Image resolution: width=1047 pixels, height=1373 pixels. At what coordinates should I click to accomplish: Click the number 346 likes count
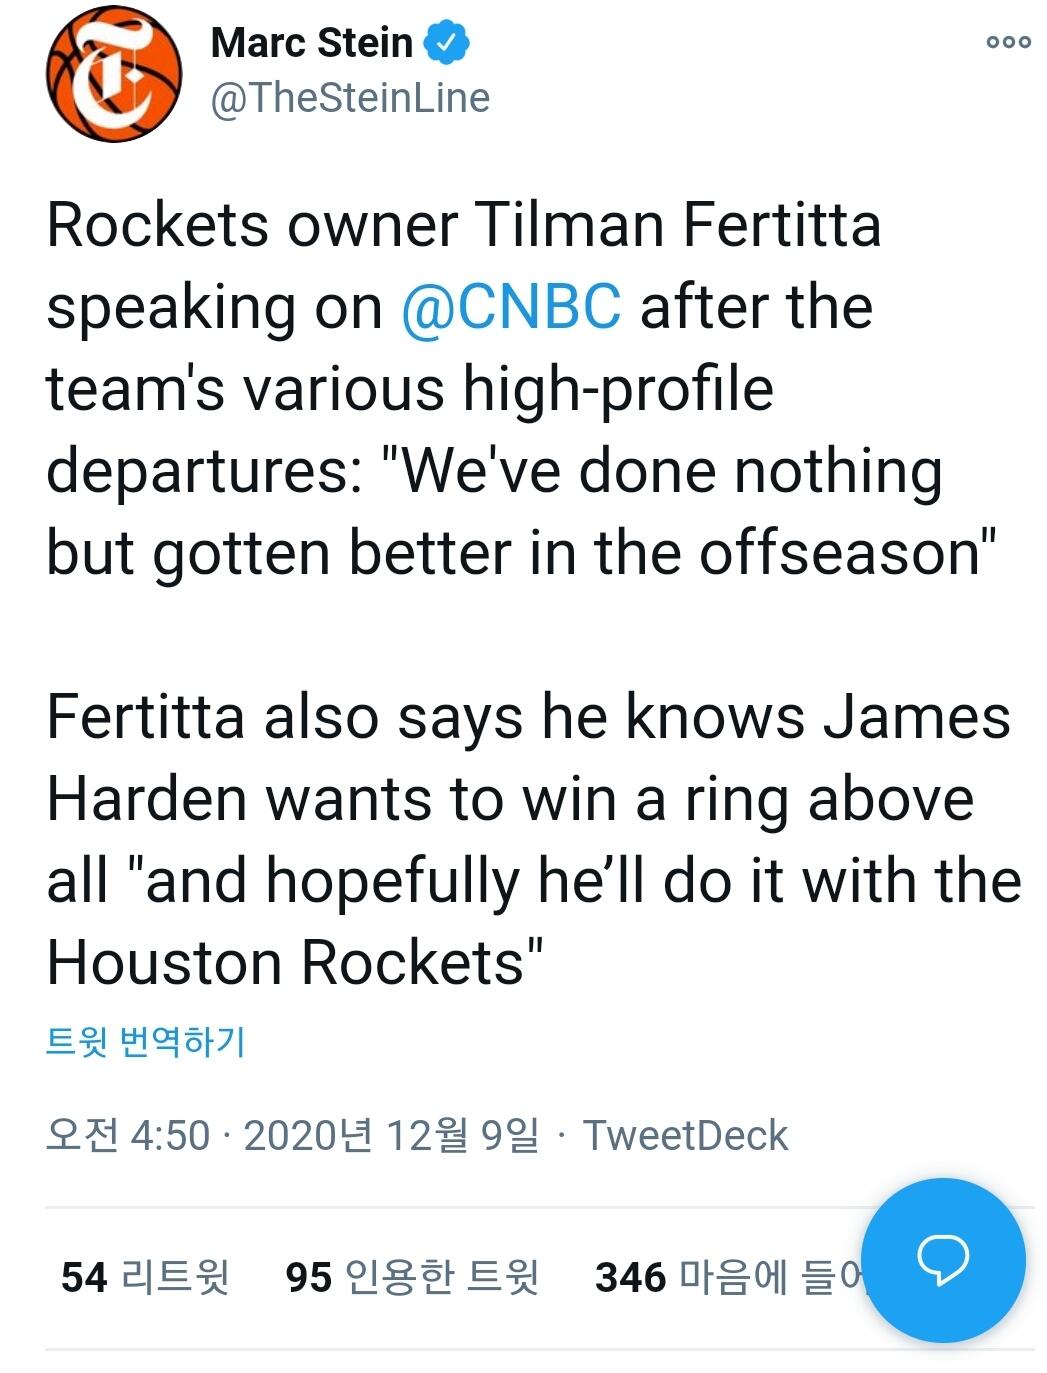[x=630, y=1277]
